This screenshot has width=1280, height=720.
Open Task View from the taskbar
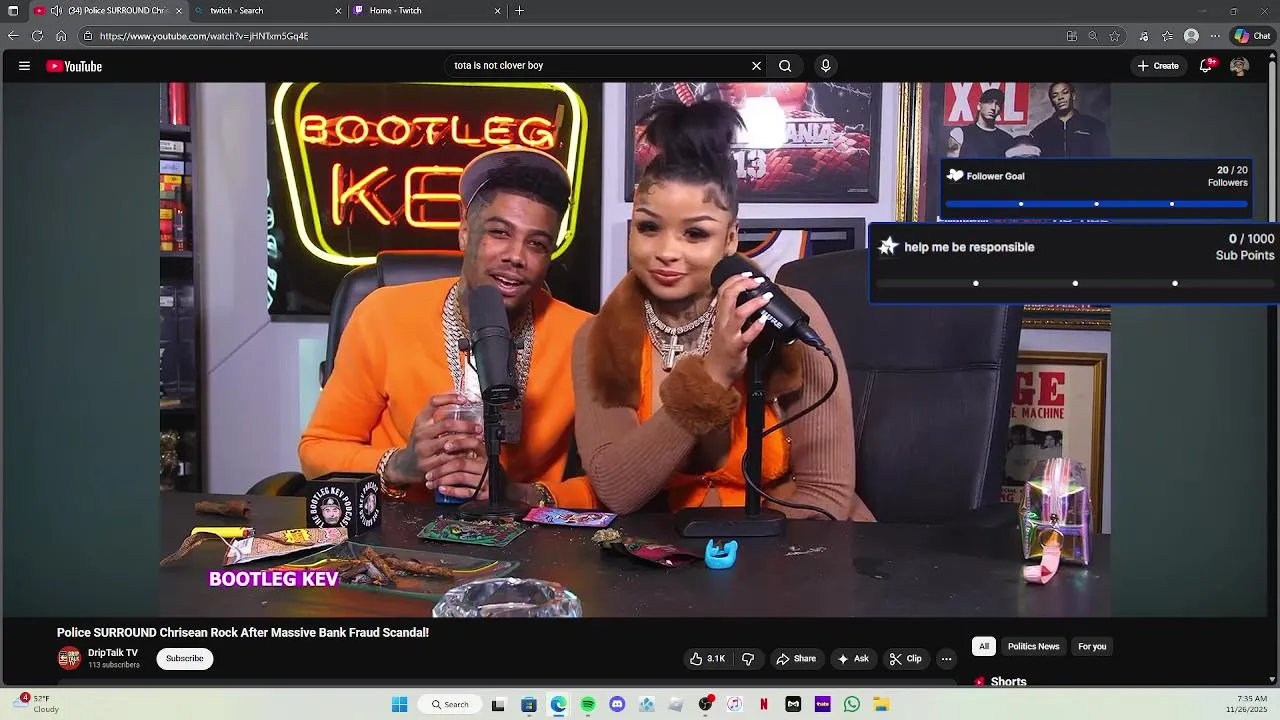498,705
